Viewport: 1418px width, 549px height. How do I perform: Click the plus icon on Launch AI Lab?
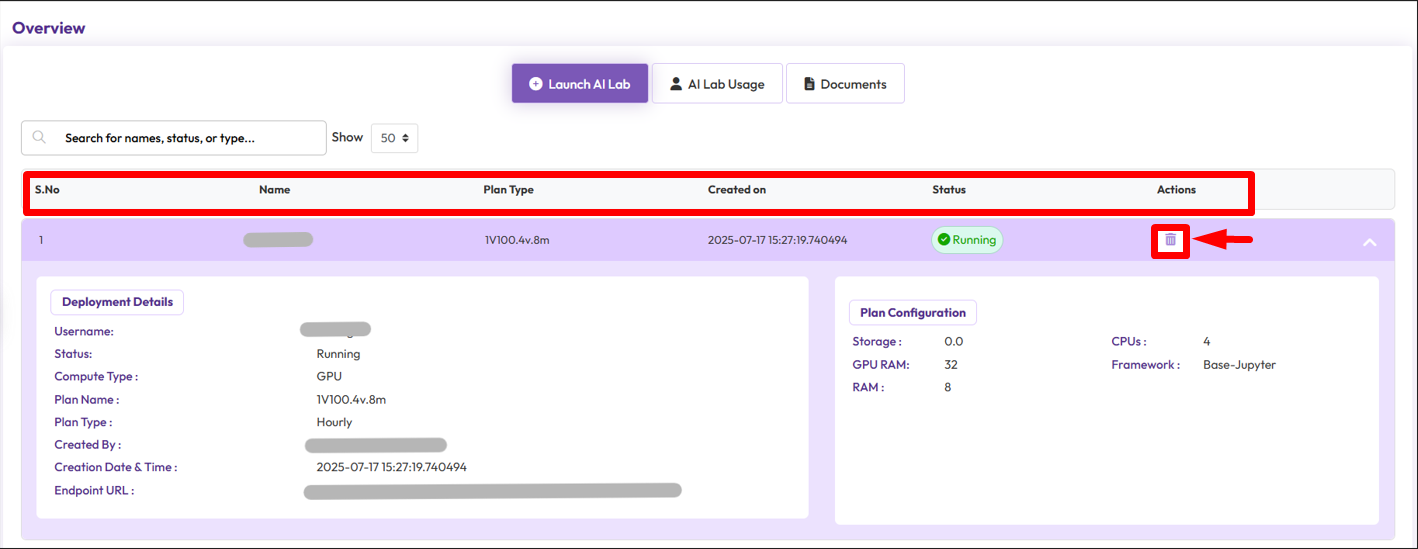[535, 84]
